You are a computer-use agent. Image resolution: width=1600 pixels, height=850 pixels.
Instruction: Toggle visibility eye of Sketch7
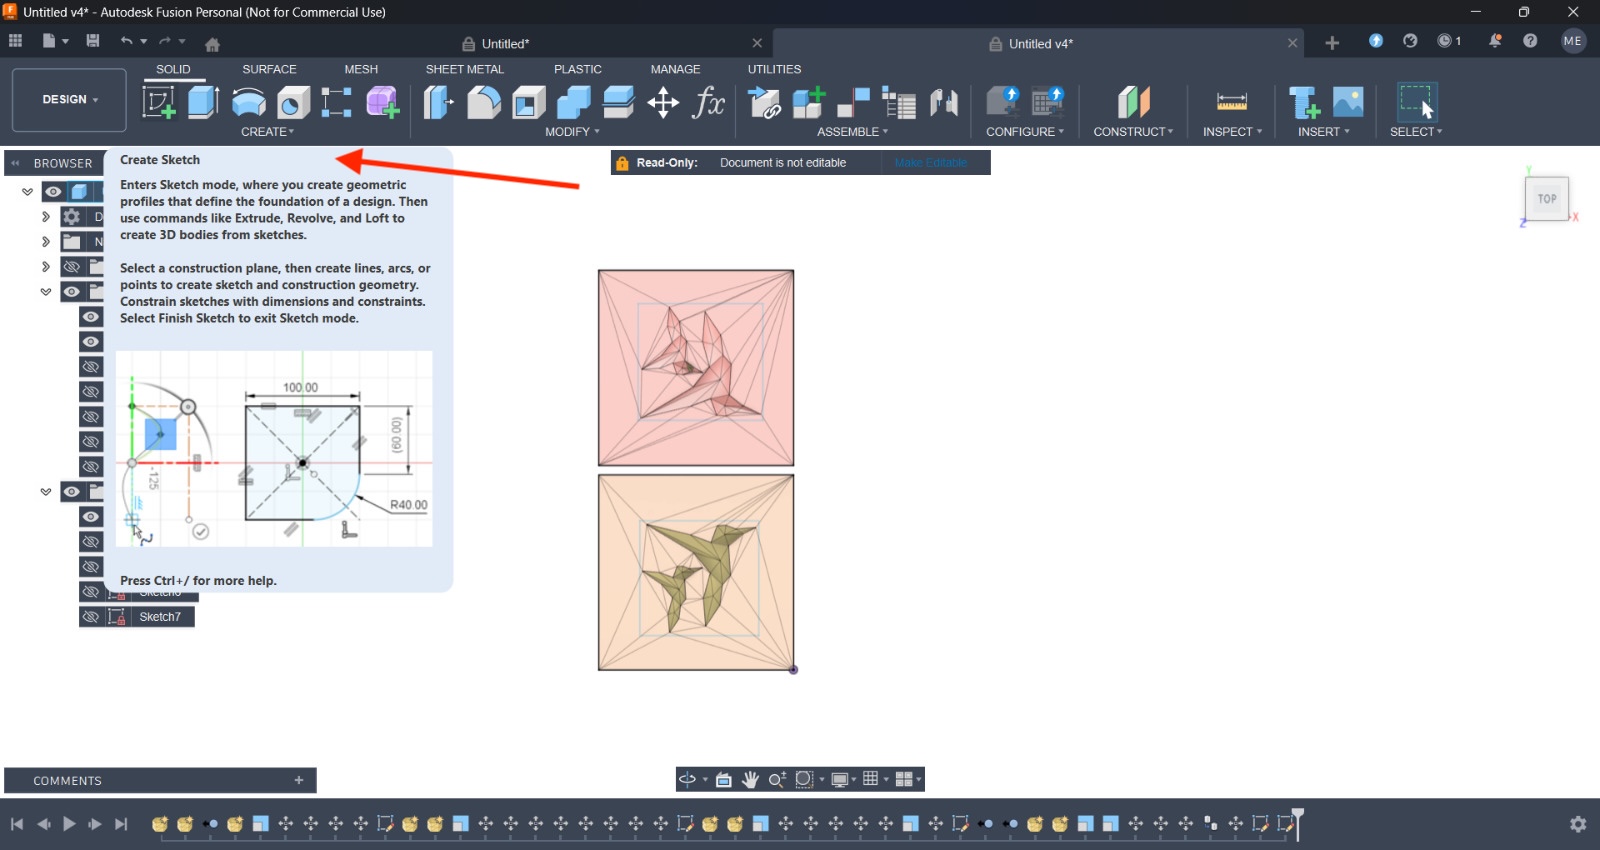pos(91,617)
